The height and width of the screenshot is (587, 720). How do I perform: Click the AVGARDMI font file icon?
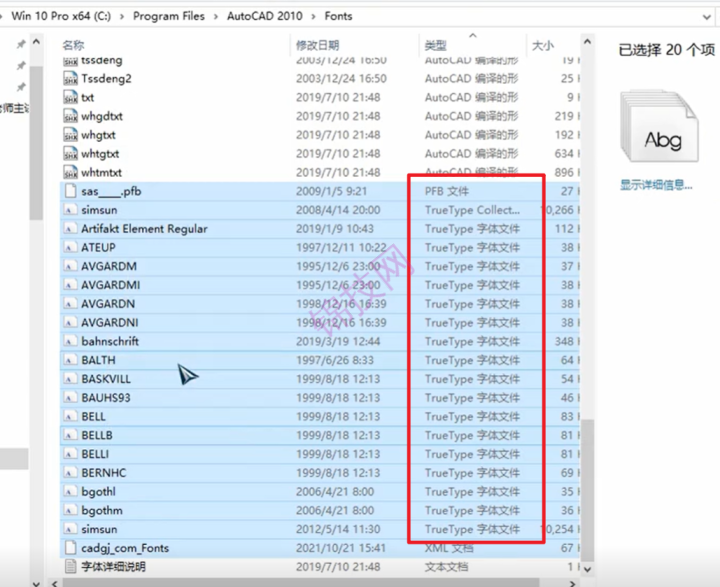click(70, 285)
